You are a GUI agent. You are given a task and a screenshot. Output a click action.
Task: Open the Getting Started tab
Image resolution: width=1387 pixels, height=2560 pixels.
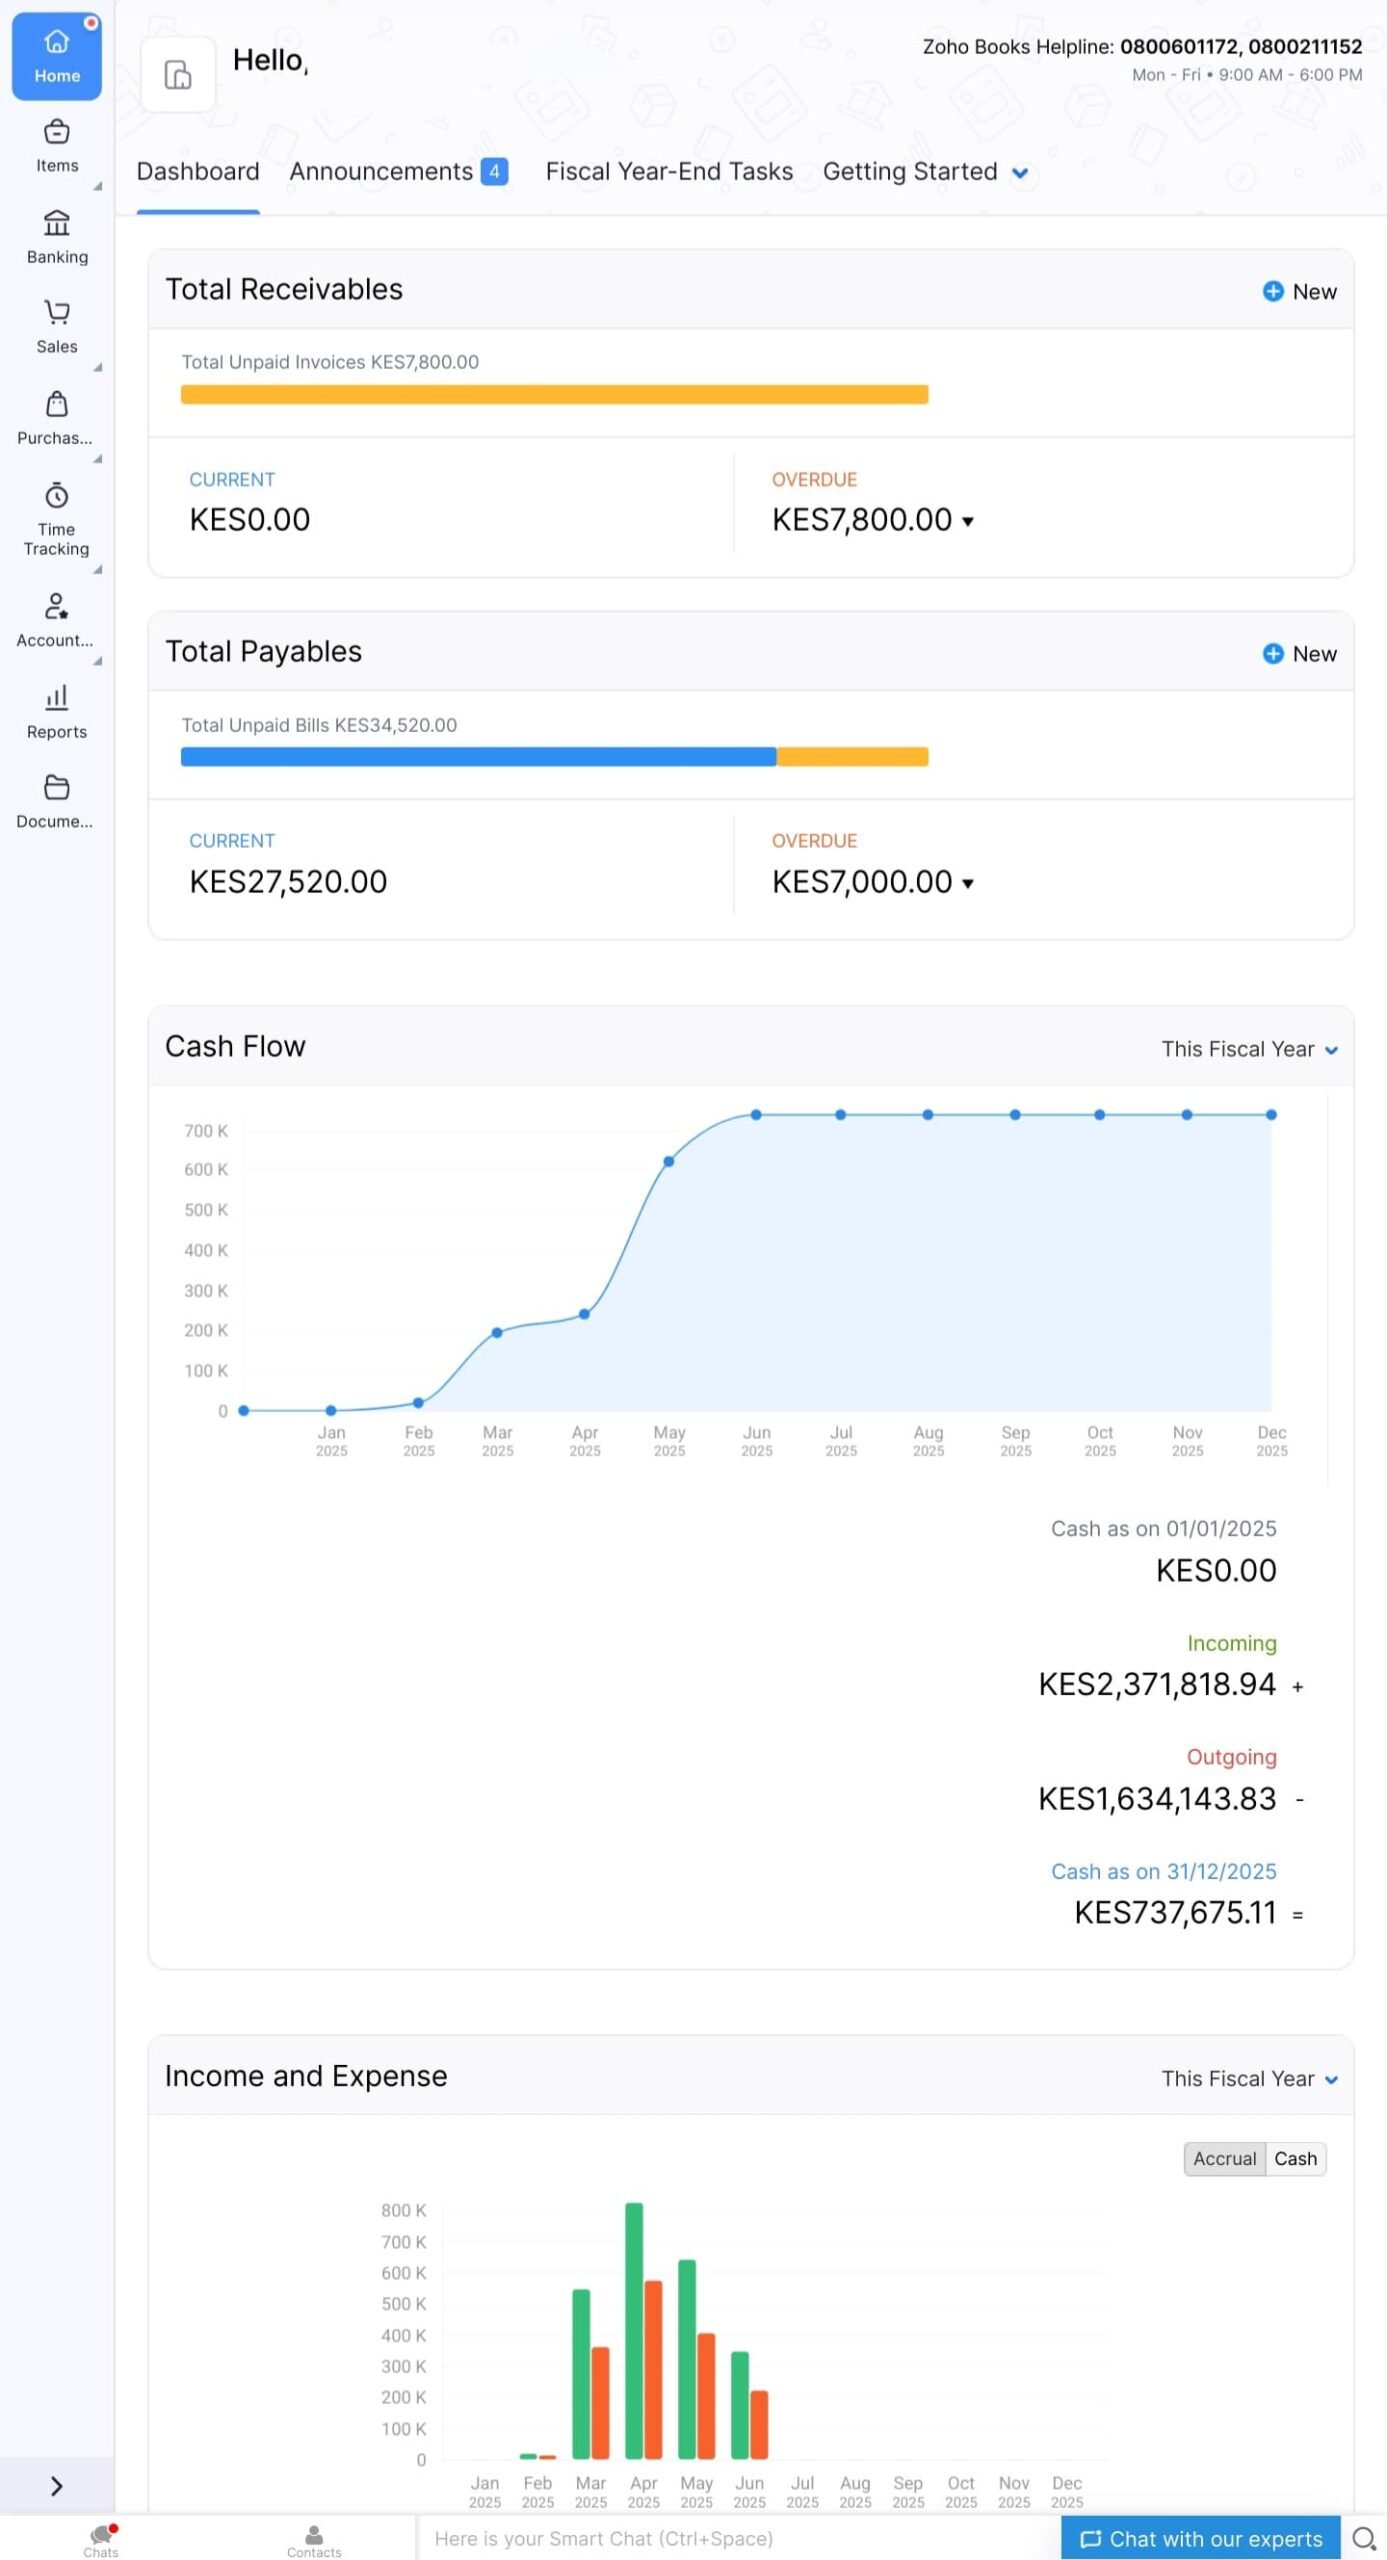[x=910, y=171]
